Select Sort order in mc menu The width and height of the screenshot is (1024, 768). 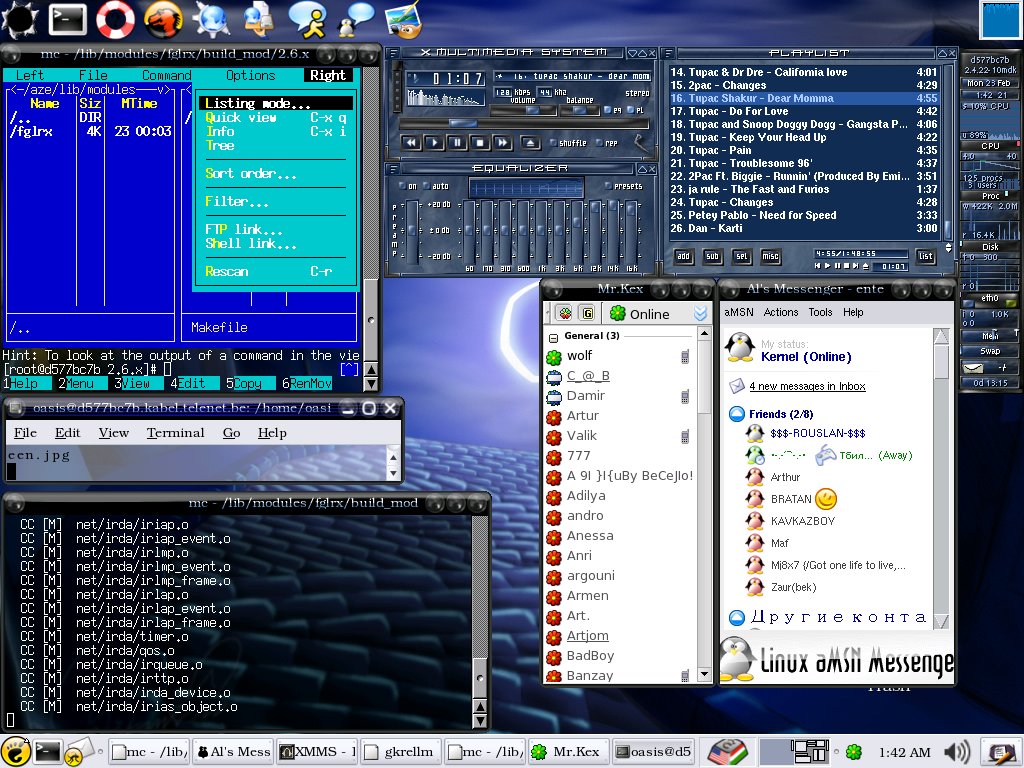(x=276, y=174)
